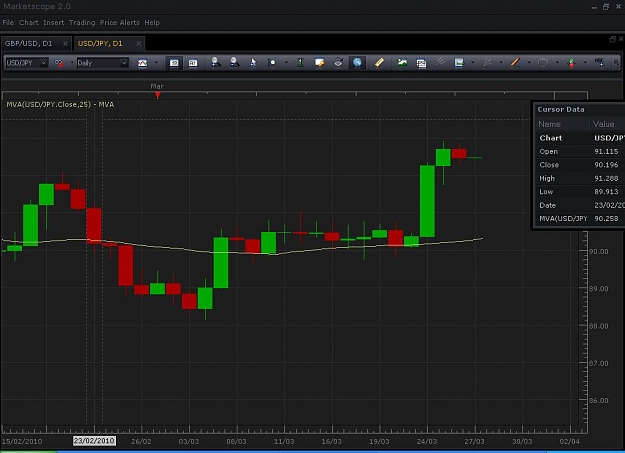This screenshot has width=625, height=453.
Task: Expand the chart type dropdown arrow
Action: point(156,63)
